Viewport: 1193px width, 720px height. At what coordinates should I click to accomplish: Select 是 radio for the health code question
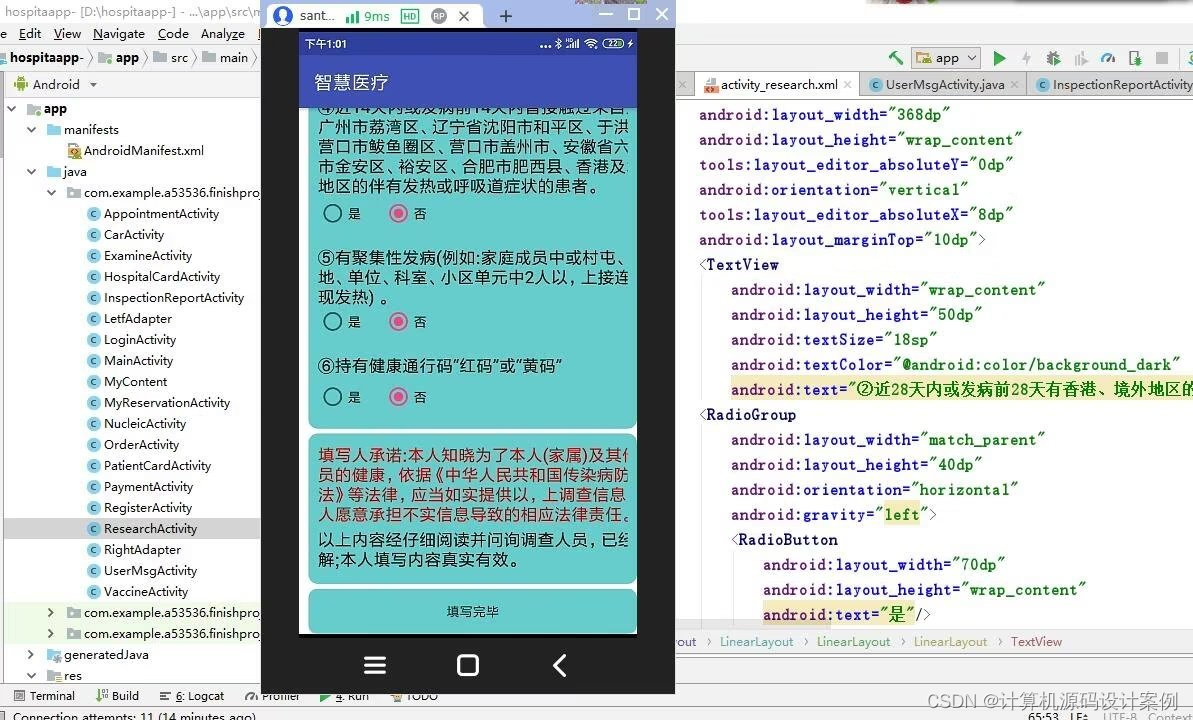pyautogui.click(x=331, y=397)
